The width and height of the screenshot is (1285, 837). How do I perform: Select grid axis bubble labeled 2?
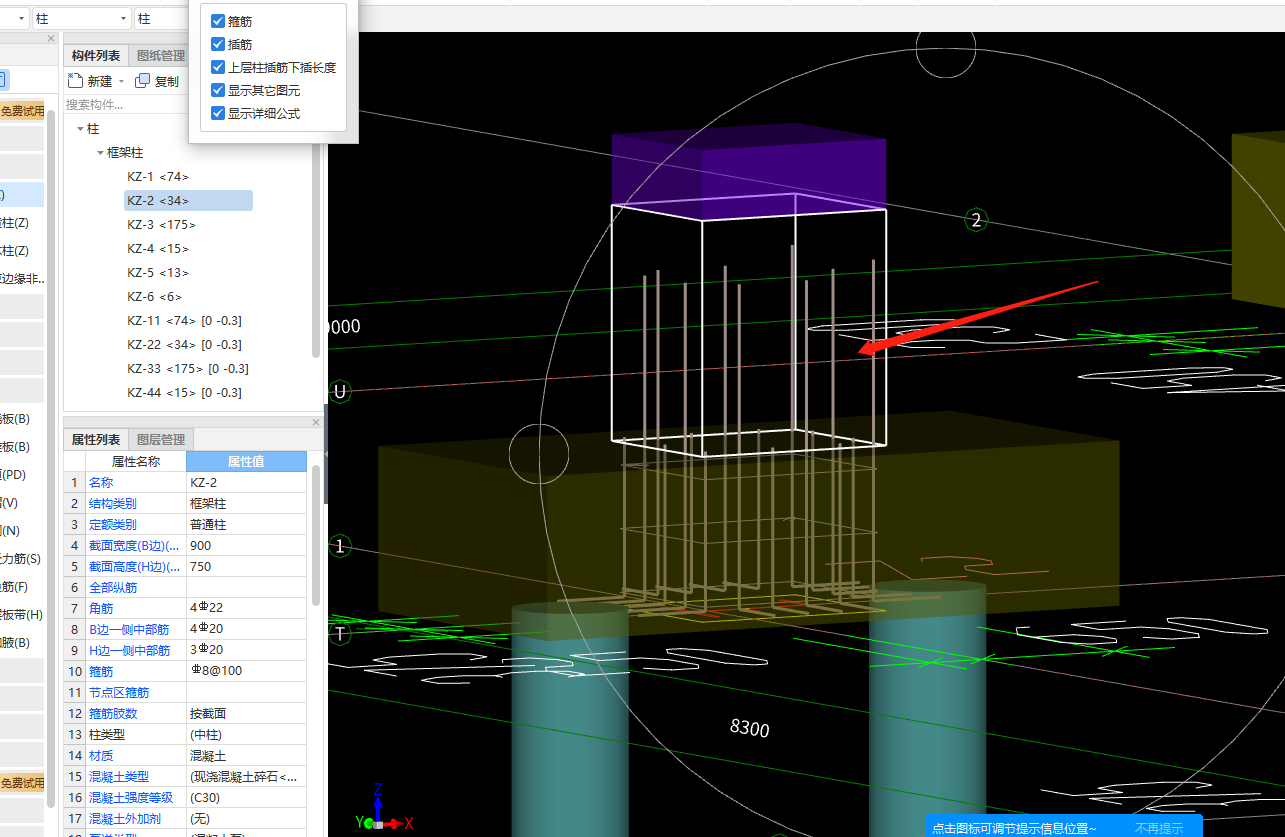[x=976, y=220]
